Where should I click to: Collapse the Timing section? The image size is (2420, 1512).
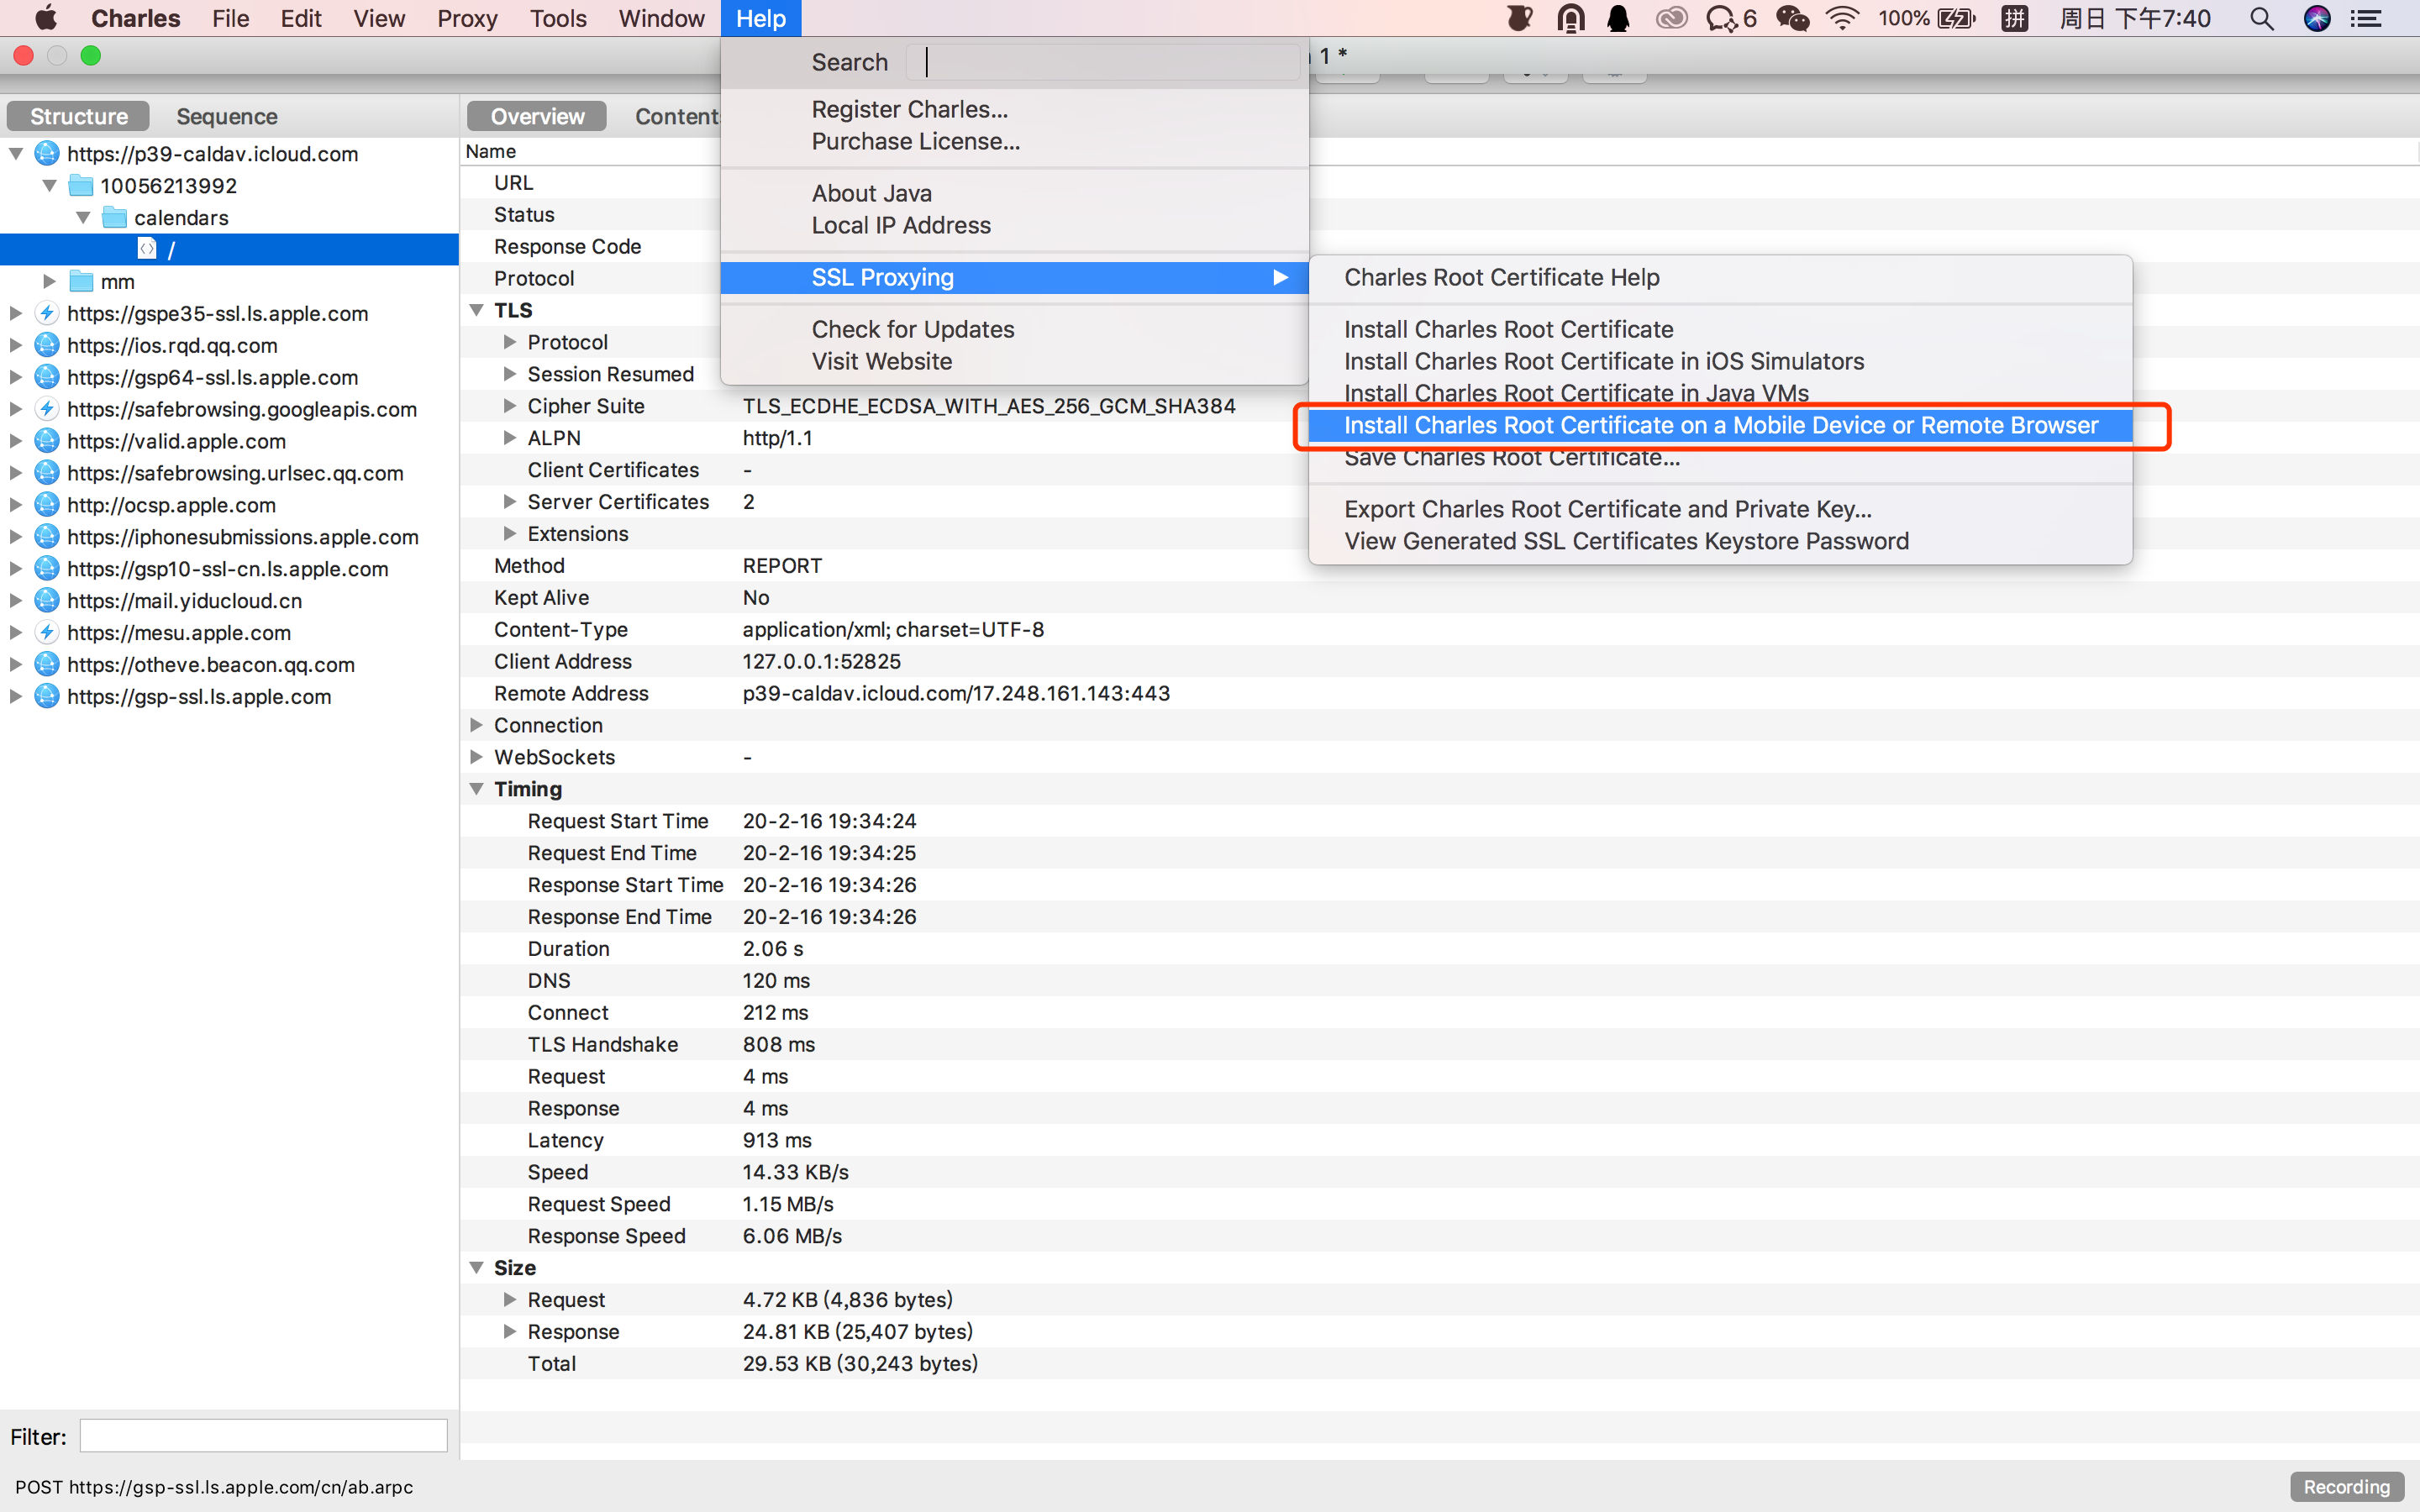coord(477,789)
